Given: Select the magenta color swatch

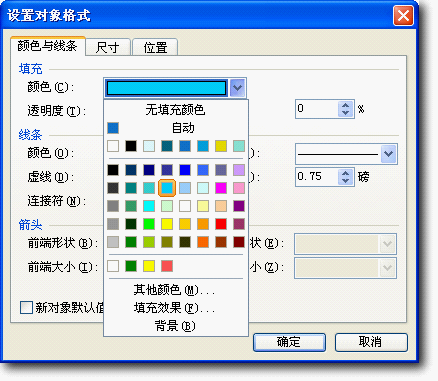Looking at the screenshot, I should (x=221, y=188).
